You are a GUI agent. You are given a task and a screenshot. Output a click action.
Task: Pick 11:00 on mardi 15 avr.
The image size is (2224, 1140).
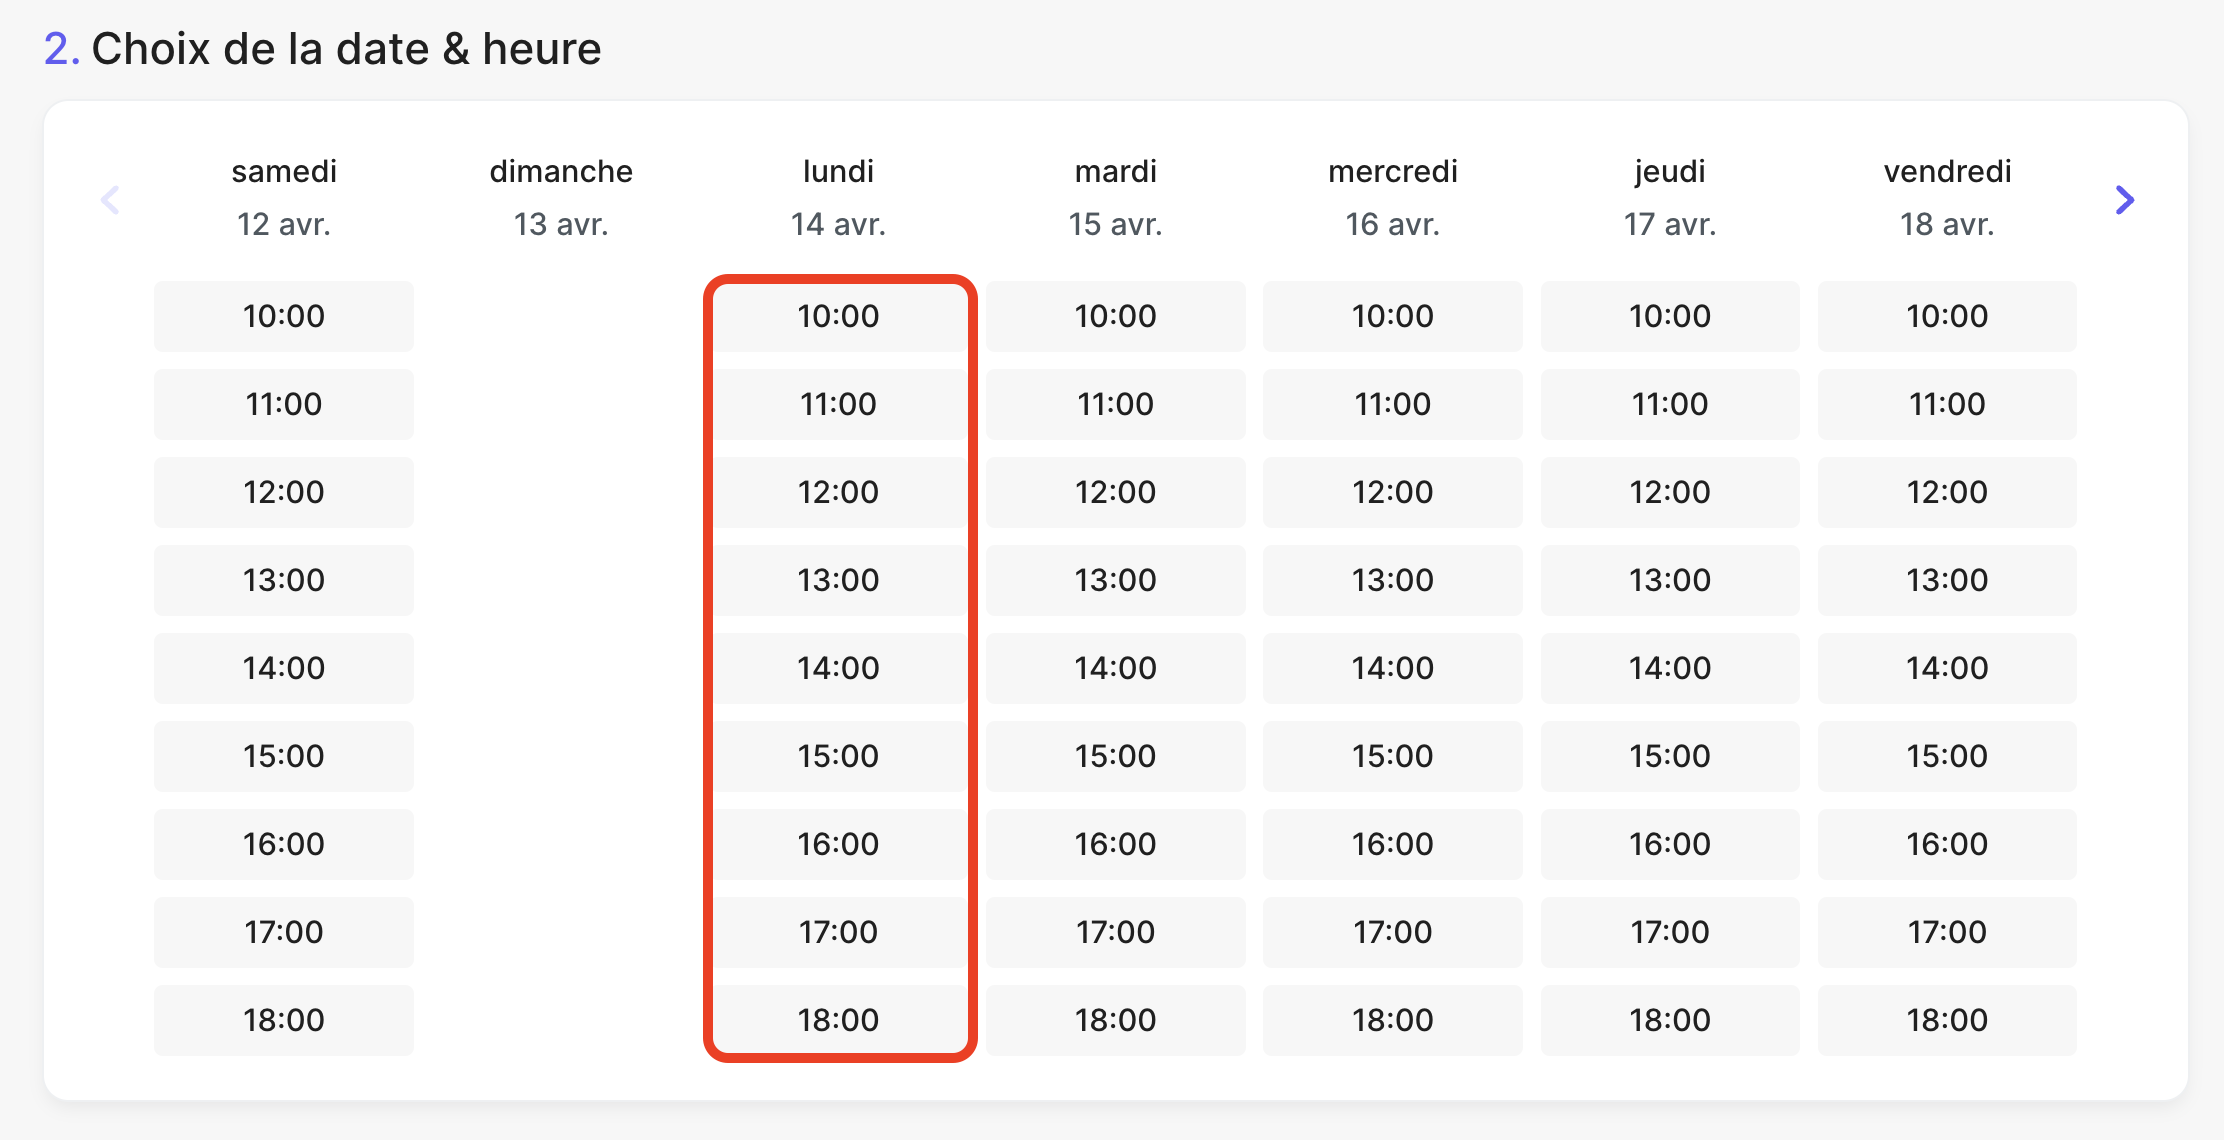coord(1115,404)
